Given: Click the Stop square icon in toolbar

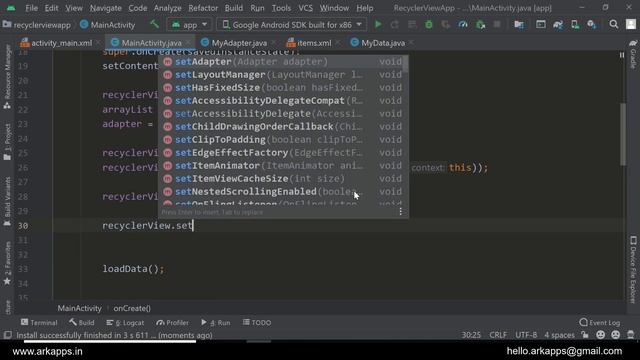Looking at the screenshot, I should pos(497,25).
